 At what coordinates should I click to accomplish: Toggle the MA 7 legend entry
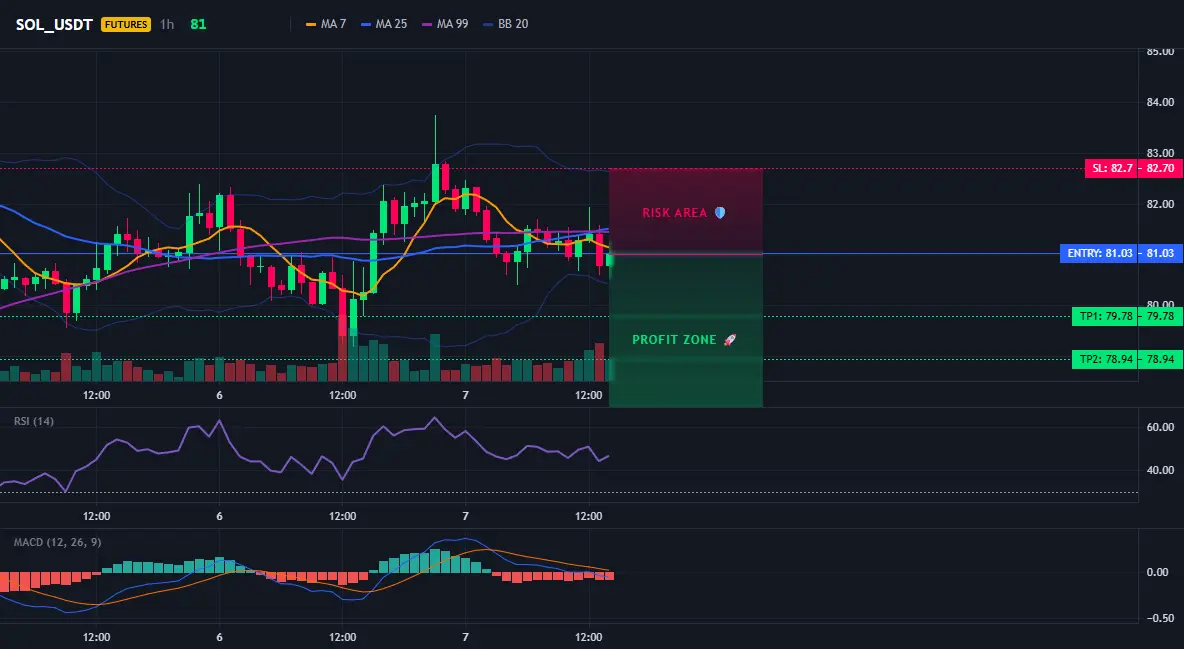pos(325,24)
